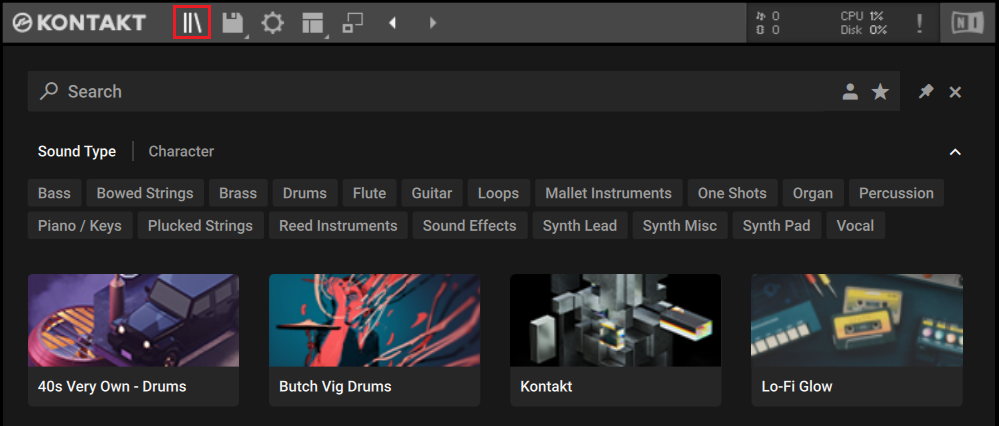Select the Reed Instruments tag
999x426 pixels.
(x=338, y=225)
